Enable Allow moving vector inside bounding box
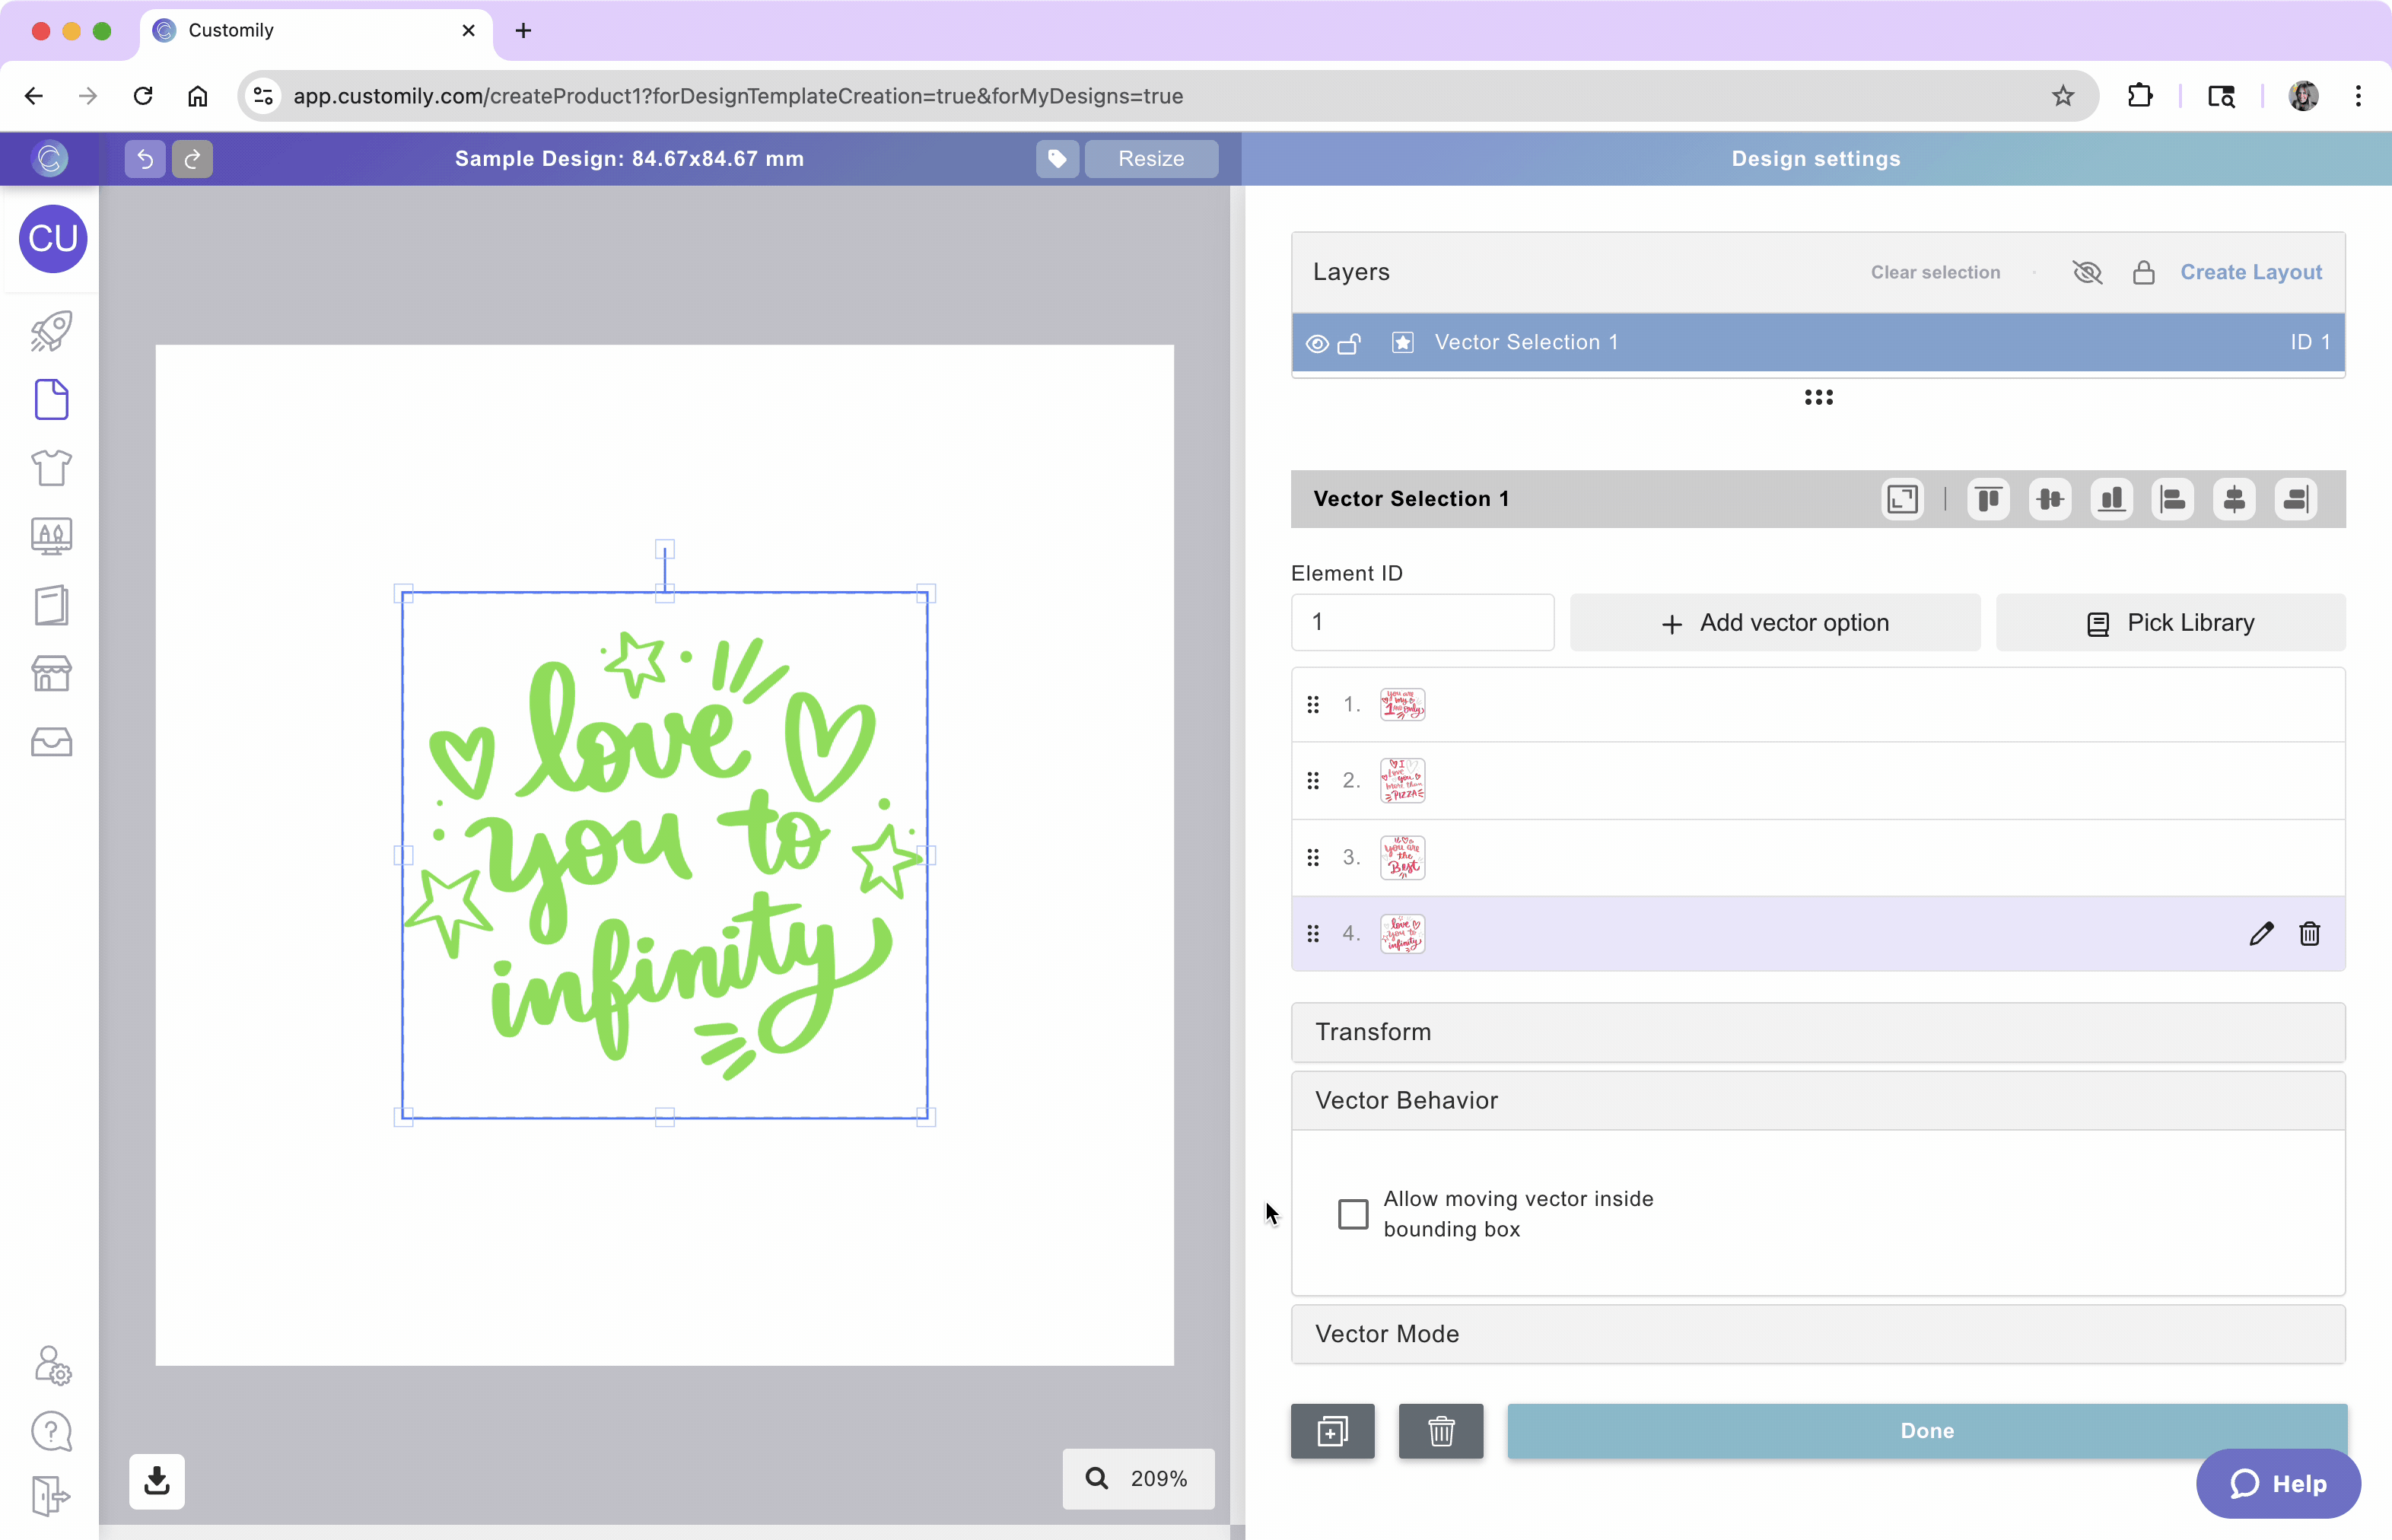Image resolution: width=2392 pixels, height=1540 pixels. point(1353,1214)
